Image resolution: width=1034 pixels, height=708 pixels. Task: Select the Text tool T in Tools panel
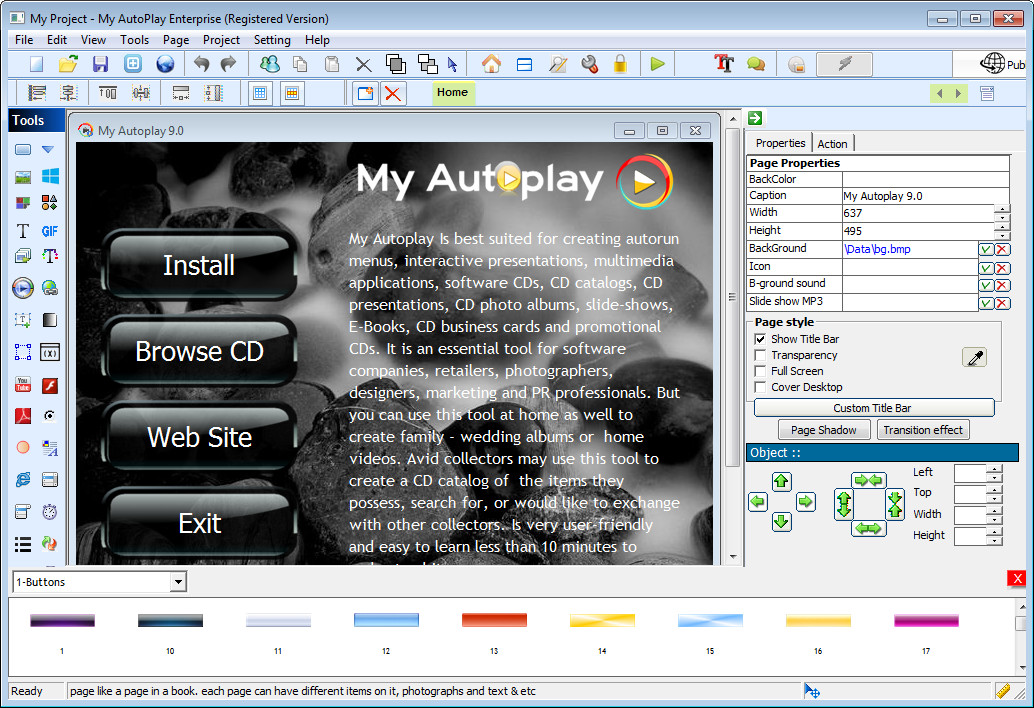(22, 231)
